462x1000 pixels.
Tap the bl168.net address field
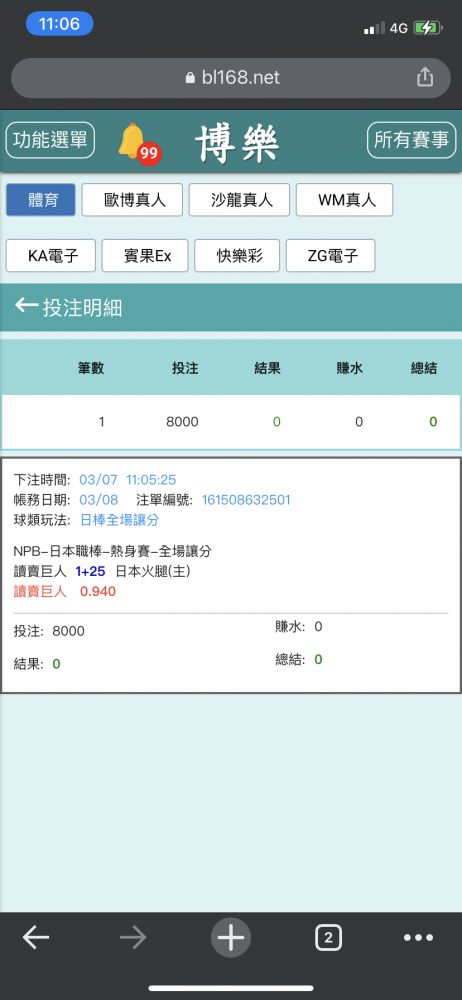coord(231,78)
